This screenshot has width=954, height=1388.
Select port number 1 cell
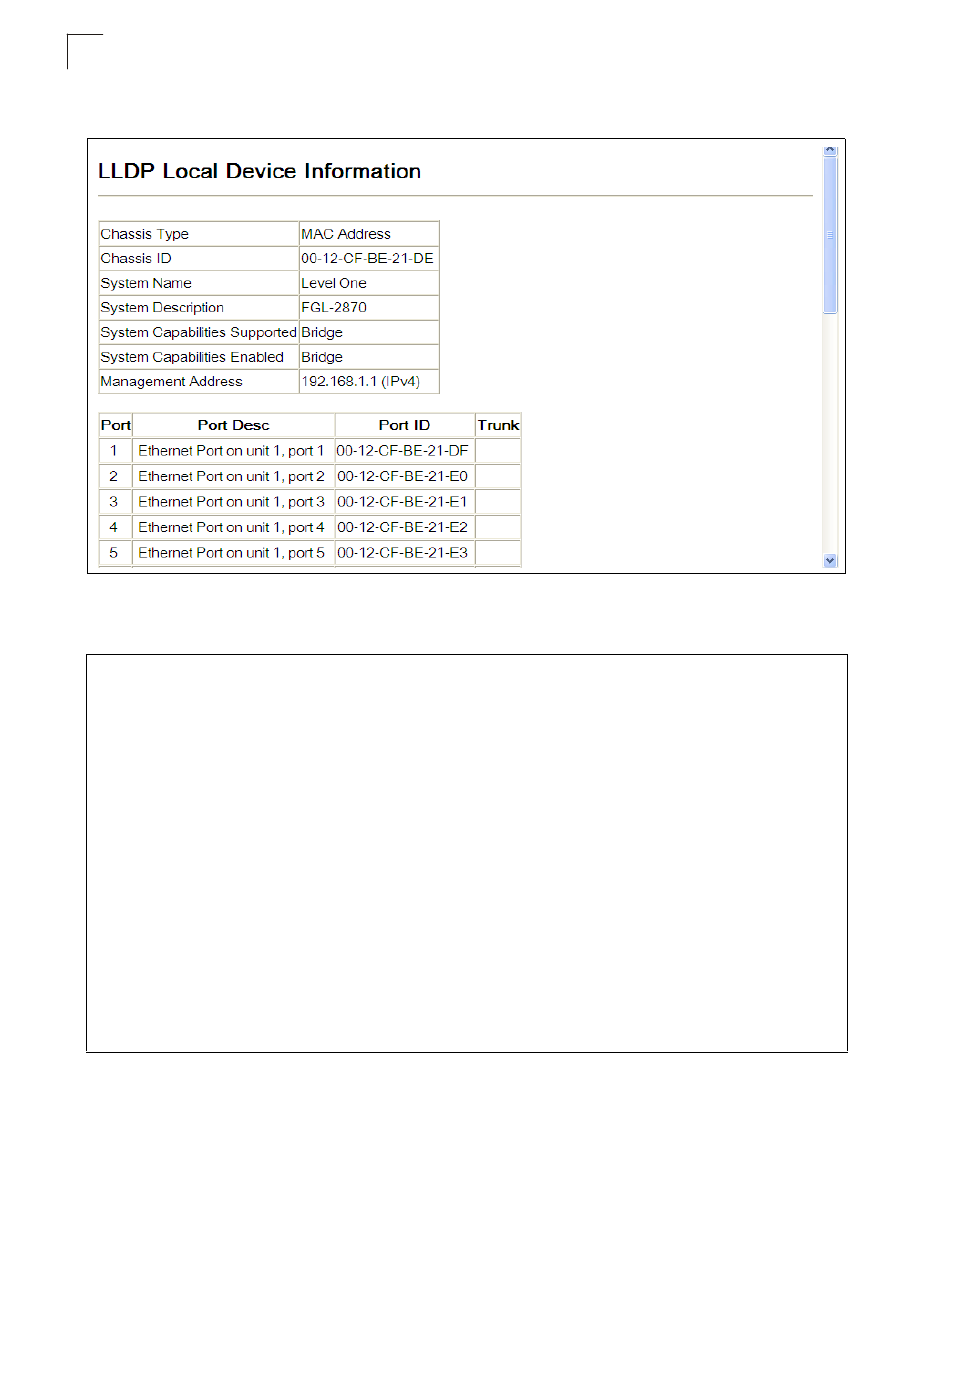coord(114,451)
